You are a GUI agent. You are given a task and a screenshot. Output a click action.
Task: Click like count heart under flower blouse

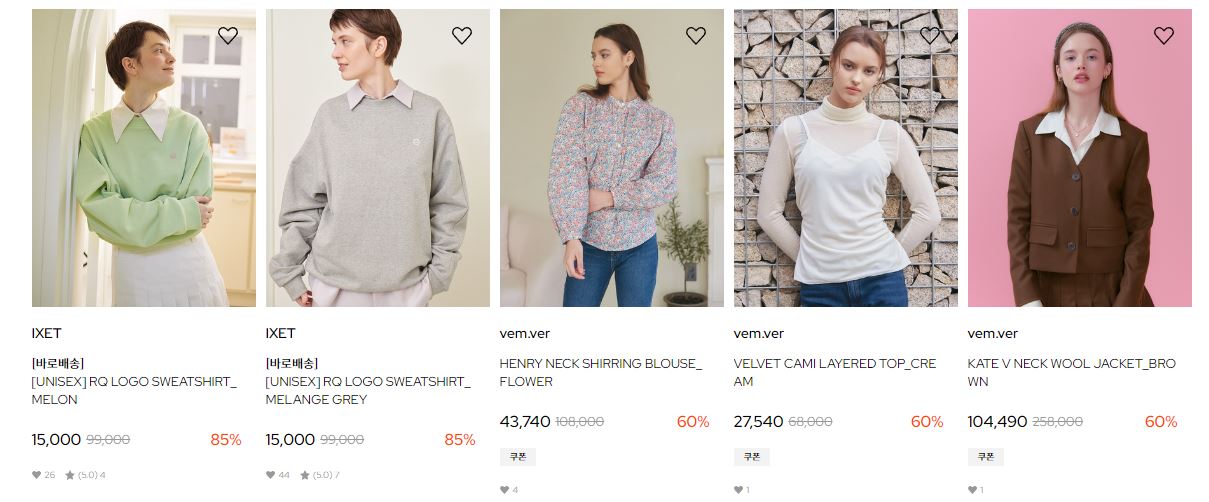509,490
